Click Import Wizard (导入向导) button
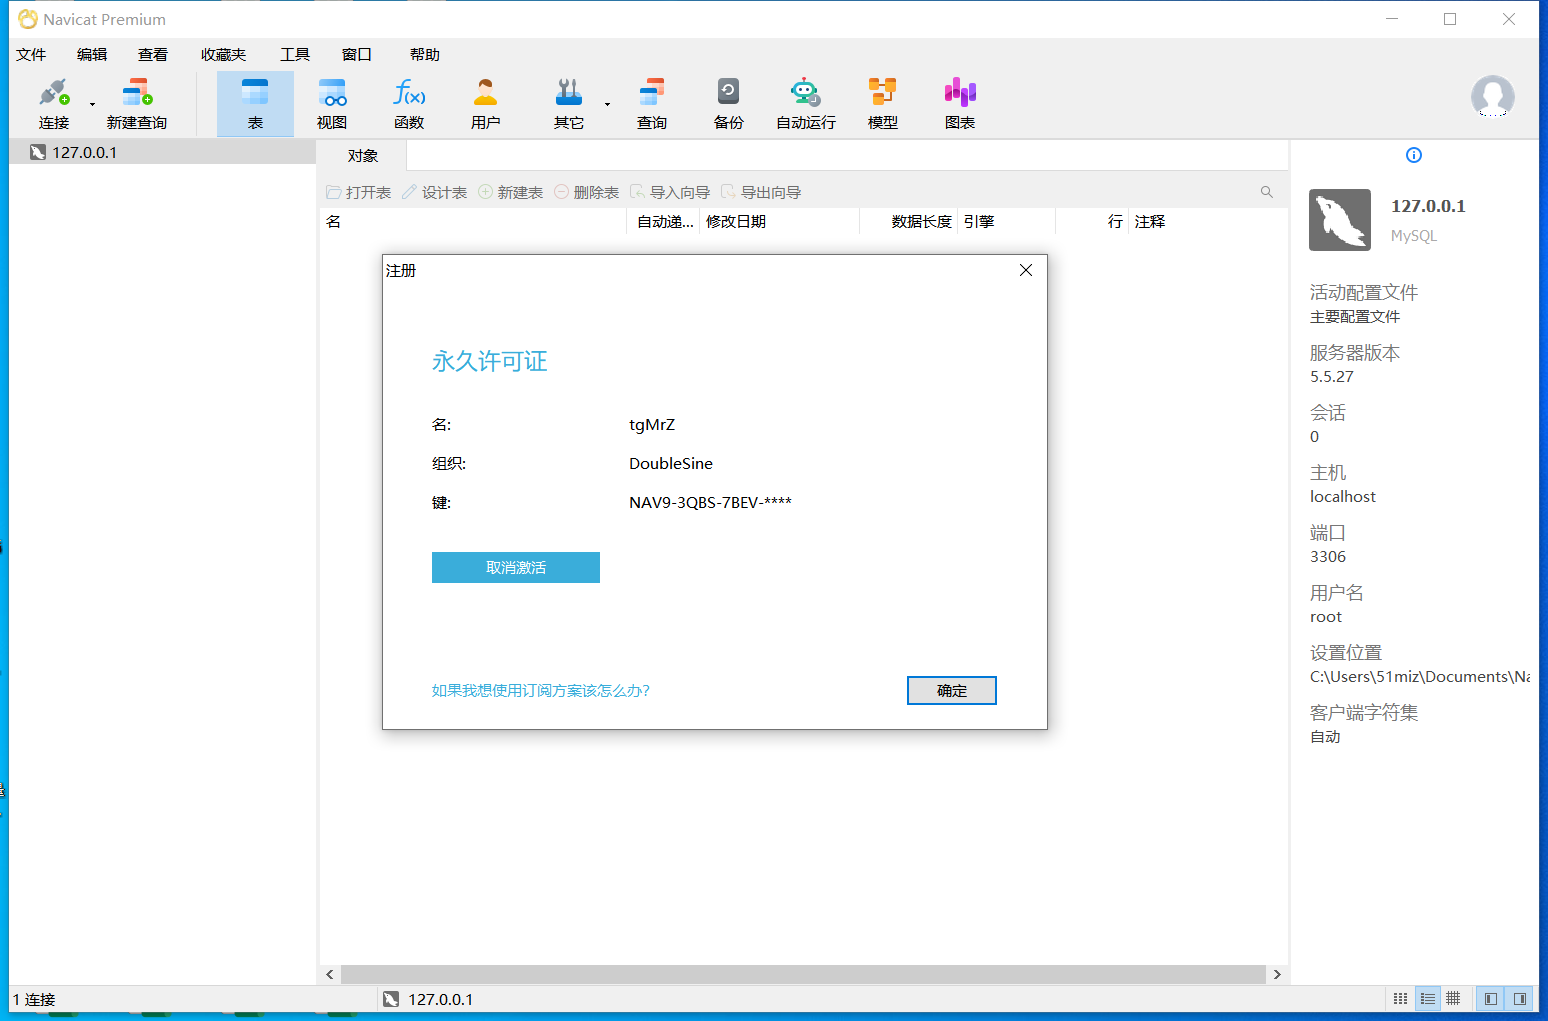 [x=670, y=192]
